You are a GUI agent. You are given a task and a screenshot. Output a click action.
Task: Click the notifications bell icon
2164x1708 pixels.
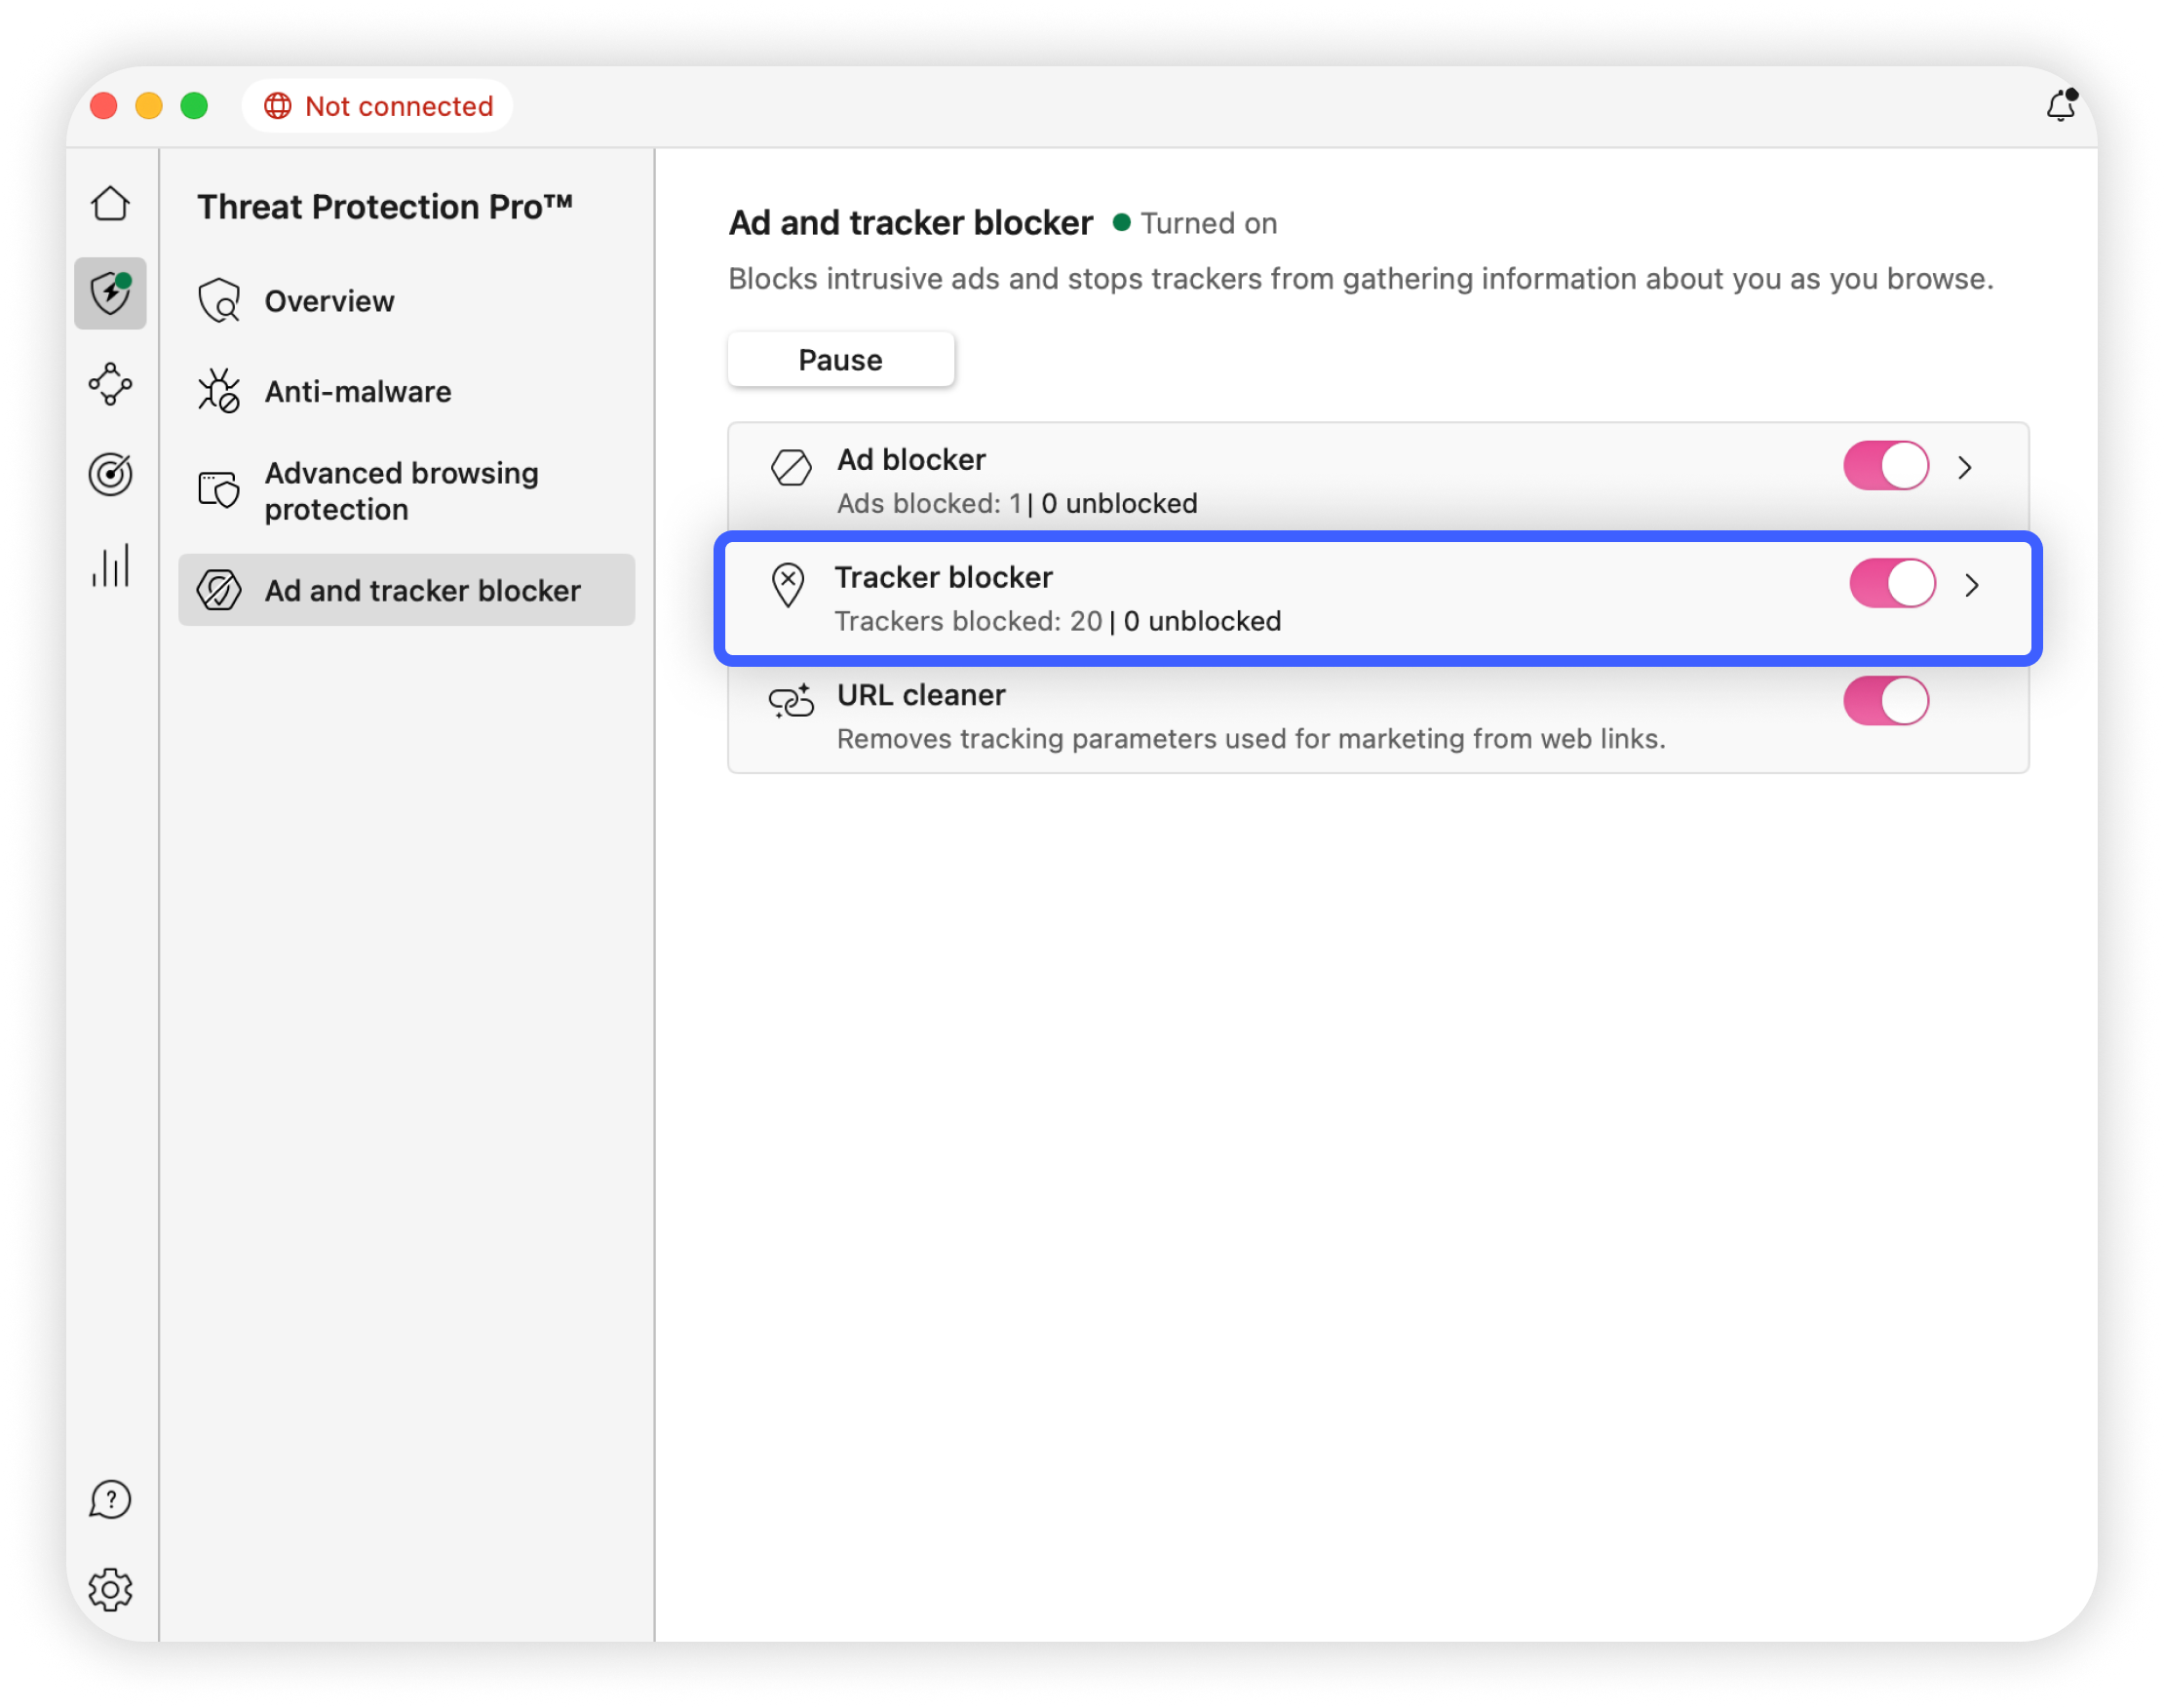pyautogui.click(x=2060, y=106)
